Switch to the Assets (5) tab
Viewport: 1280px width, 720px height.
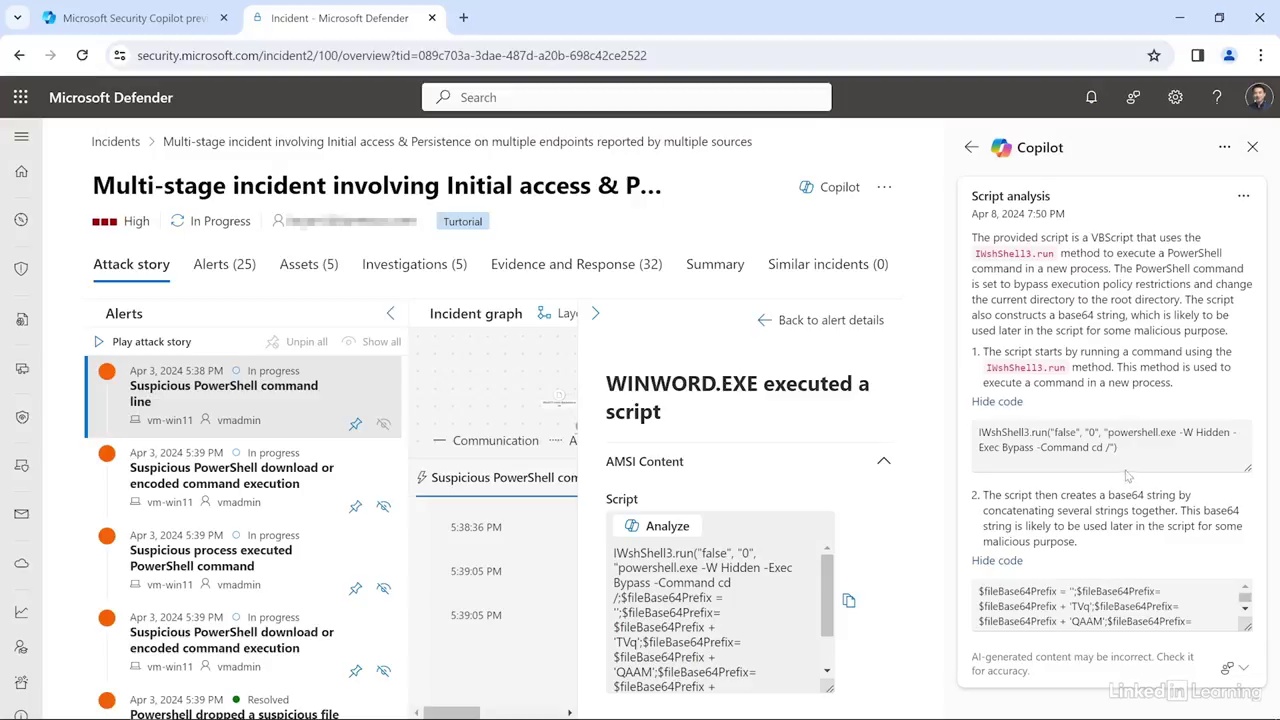[x=309, y=264]
